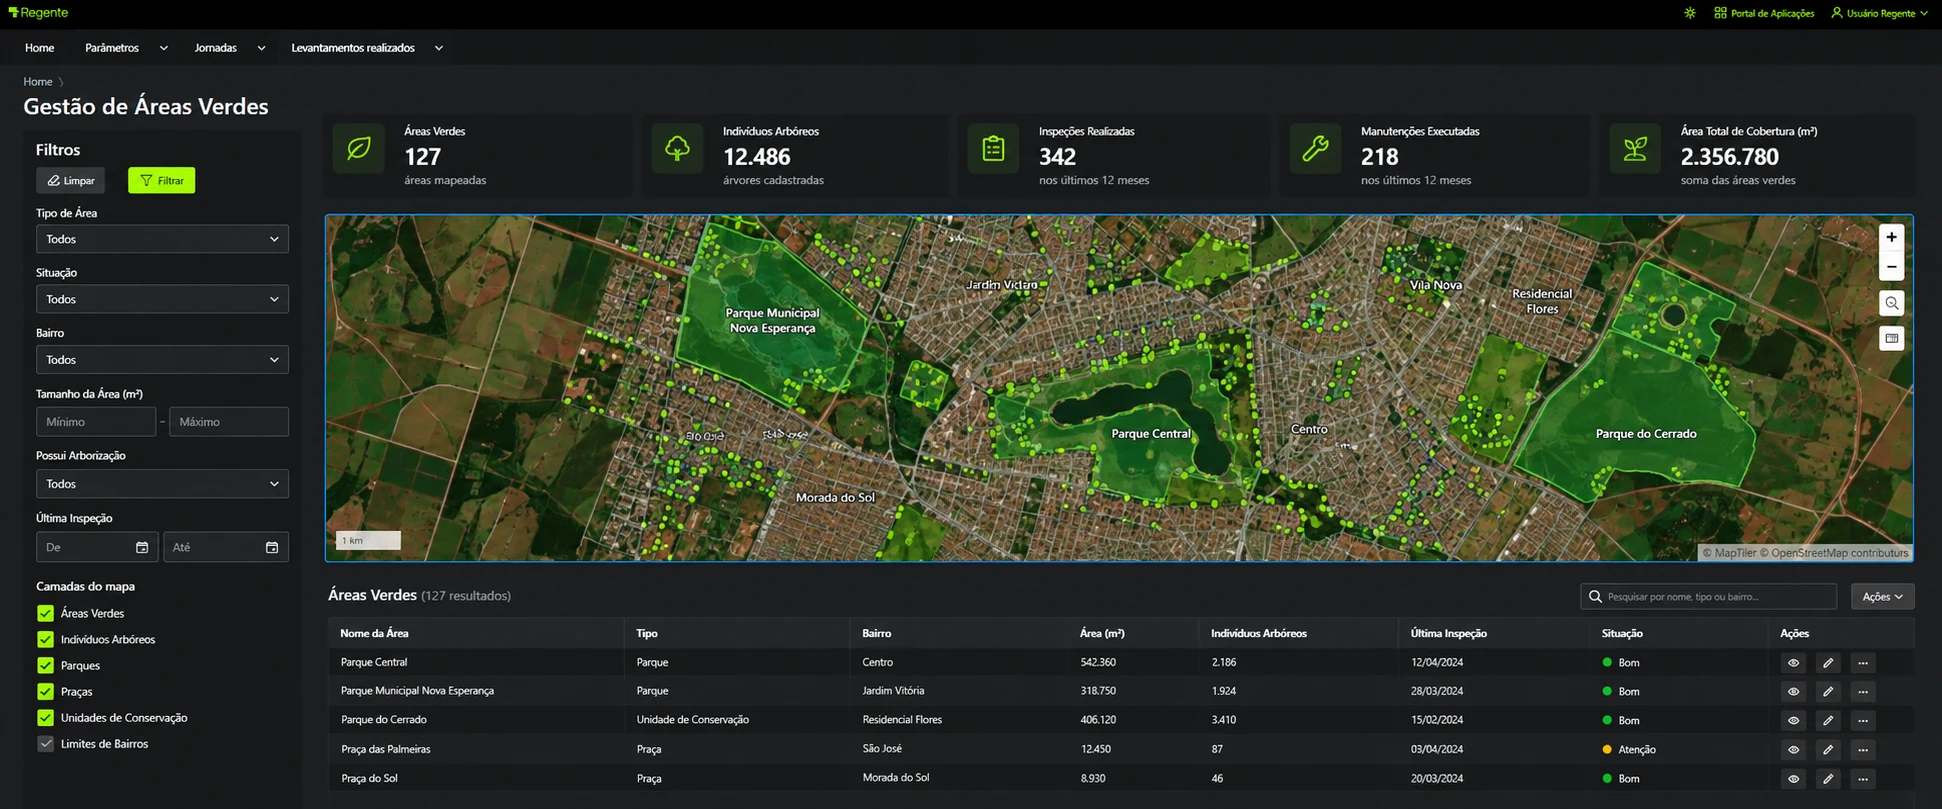Open more options for Parque do Cerrado
The width and height of the screenshot is (1942, 809).
point(1862,720)
